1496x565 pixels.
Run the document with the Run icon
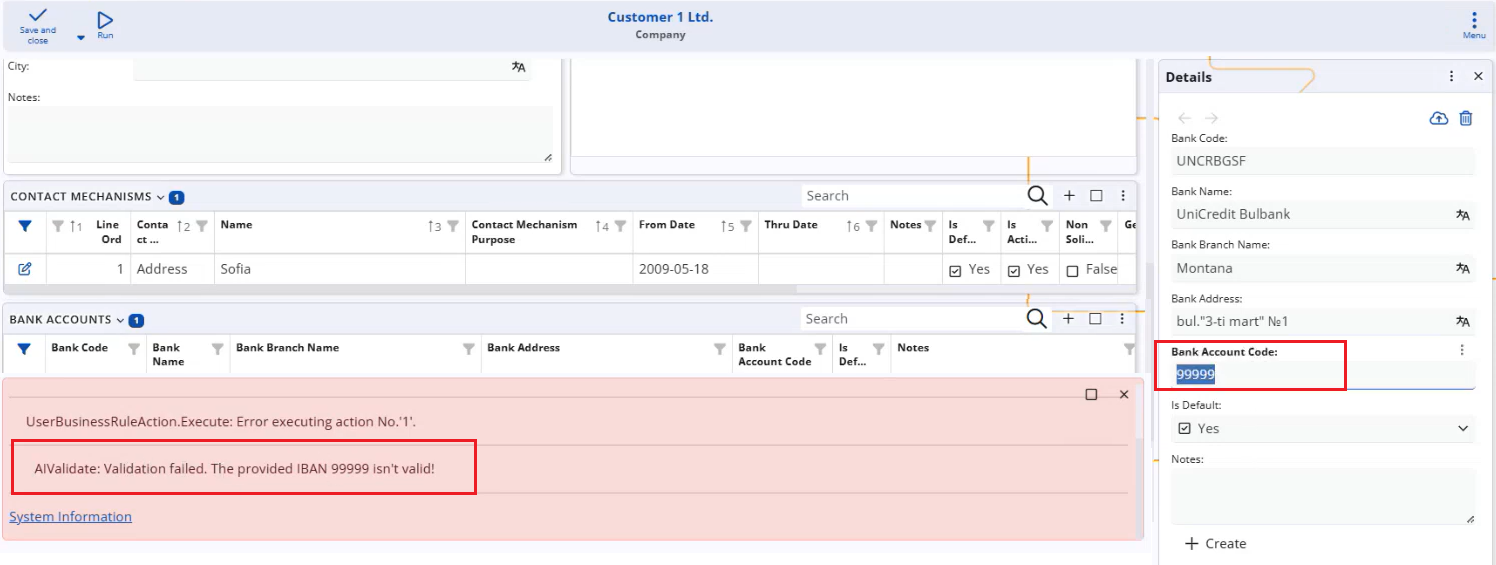coord(105,20)
